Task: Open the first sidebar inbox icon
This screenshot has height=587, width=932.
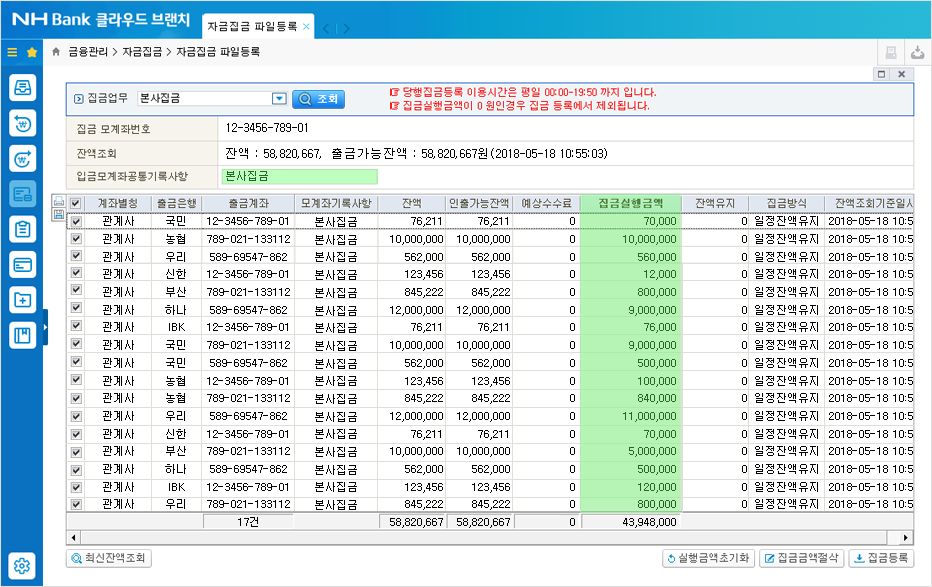Action: pos(23,88)
